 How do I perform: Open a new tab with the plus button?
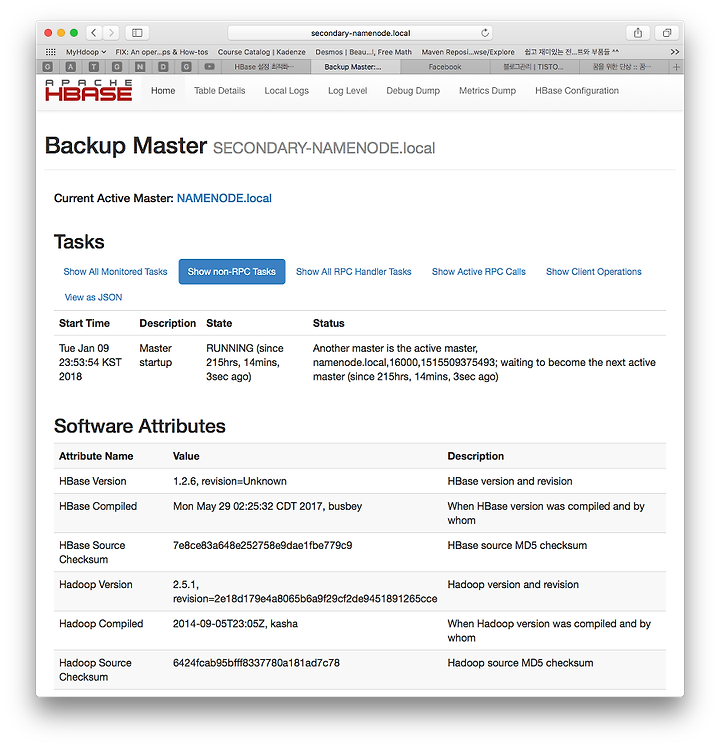coord(676,67)
